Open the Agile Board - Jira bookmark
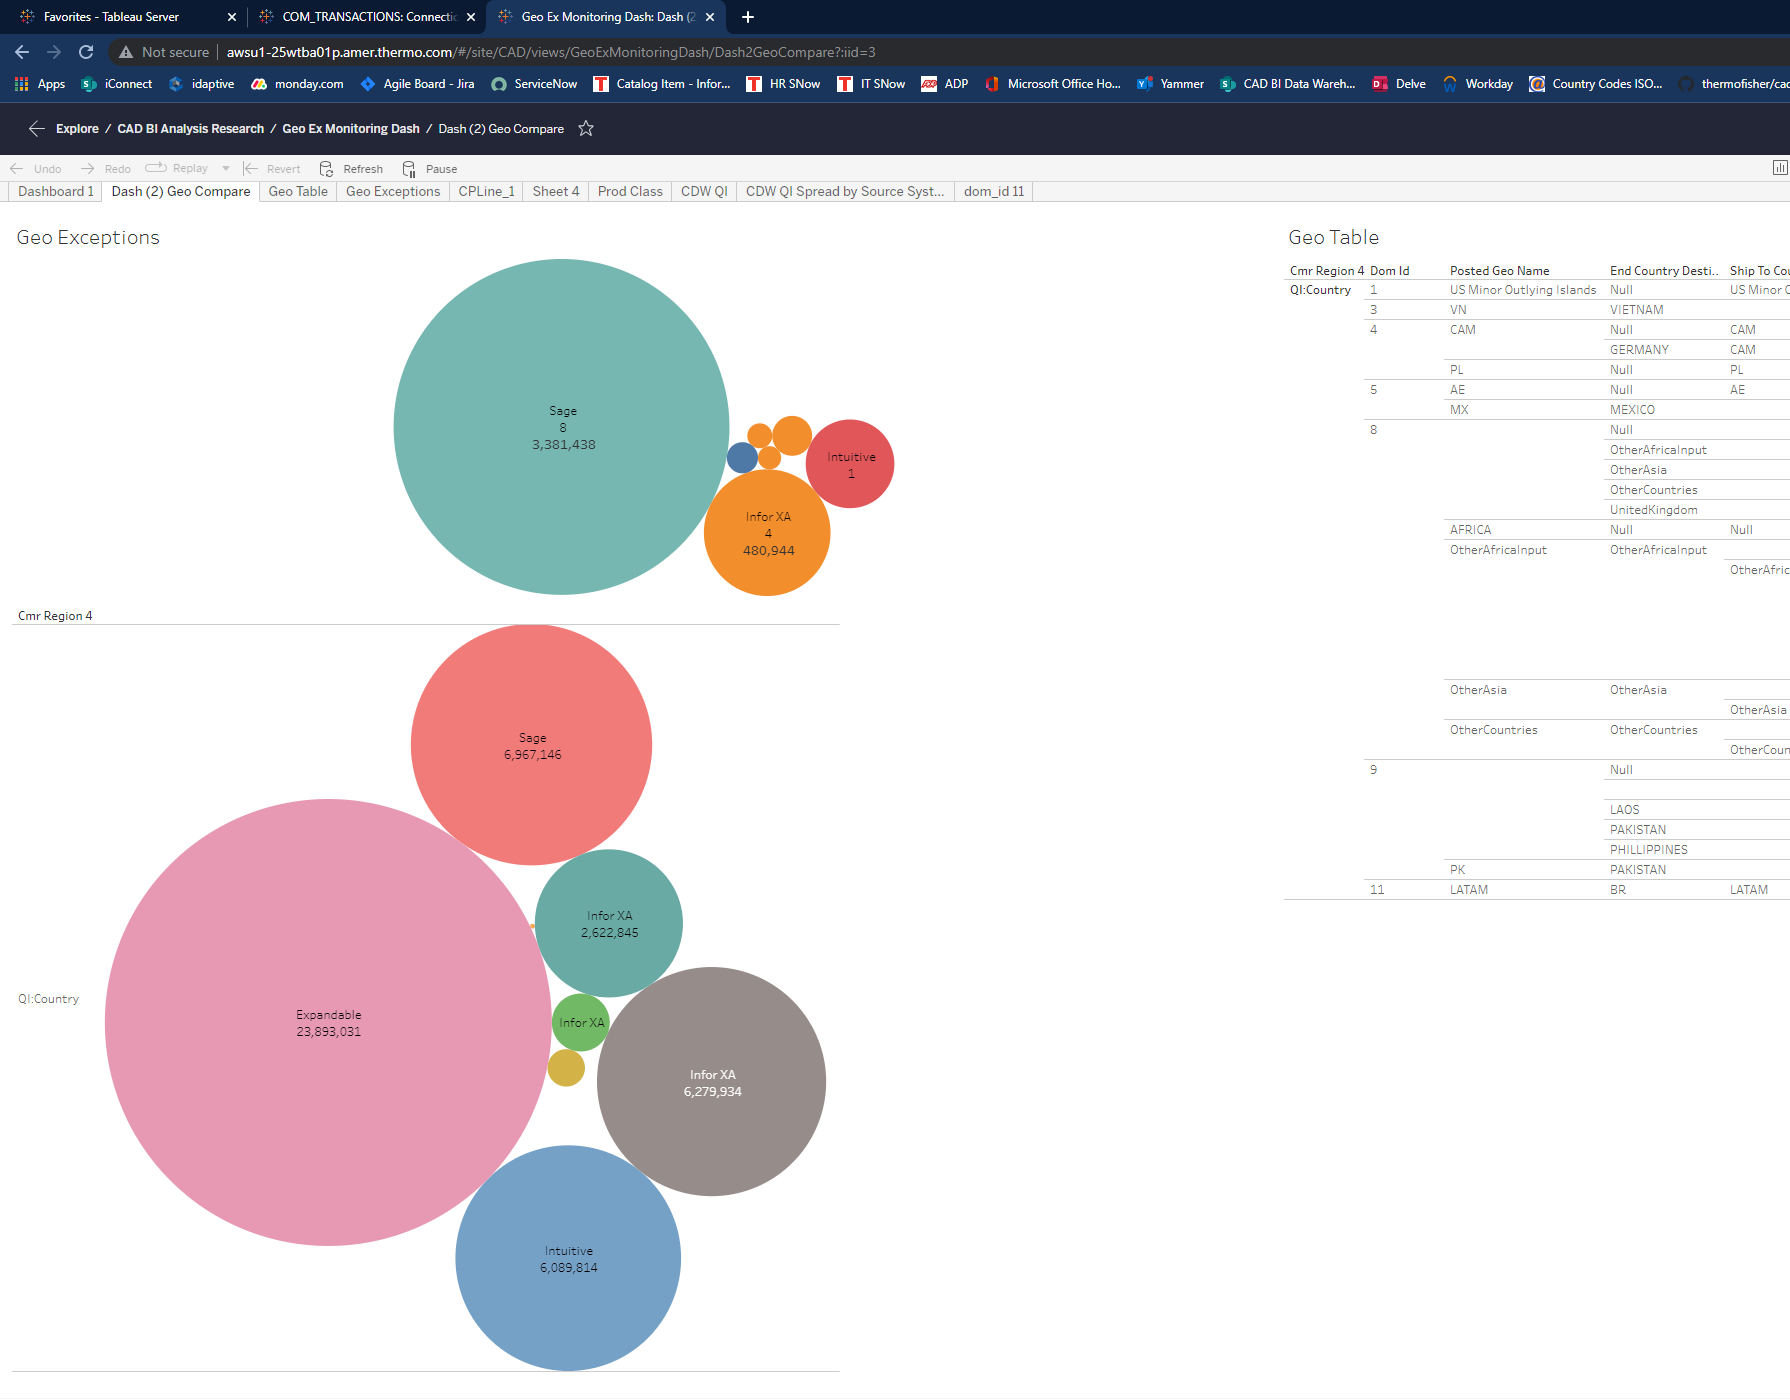Viewport: 1790px width, 1400px height. pos(417,84)
